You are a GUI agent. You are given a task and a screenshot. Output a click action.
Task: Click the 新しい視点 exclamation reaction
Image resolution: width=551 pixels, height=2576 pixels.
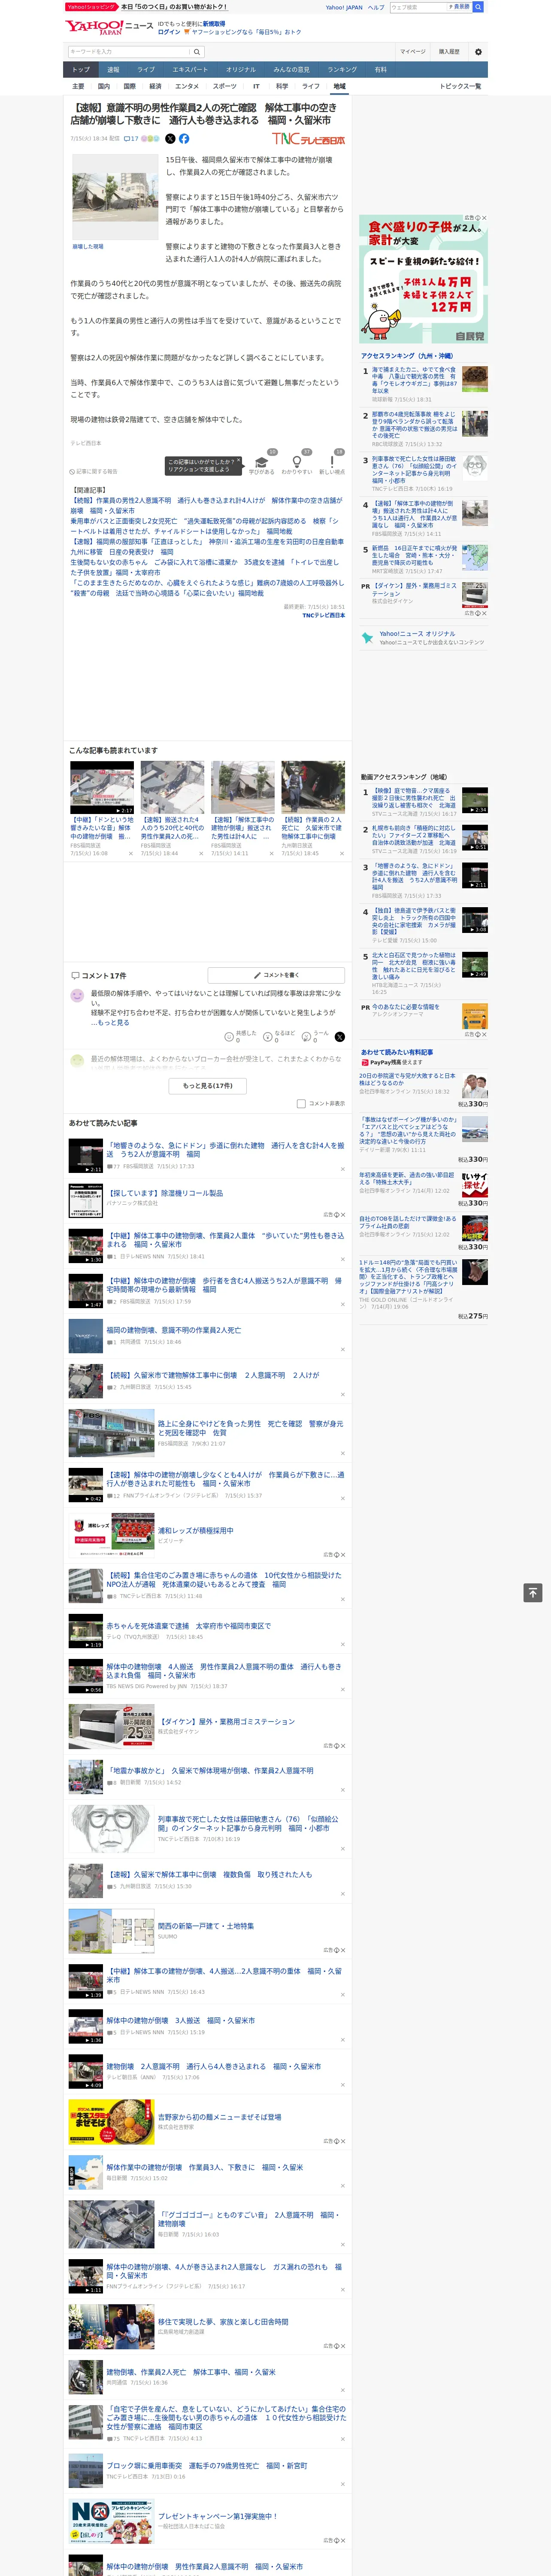click(332, 462)
